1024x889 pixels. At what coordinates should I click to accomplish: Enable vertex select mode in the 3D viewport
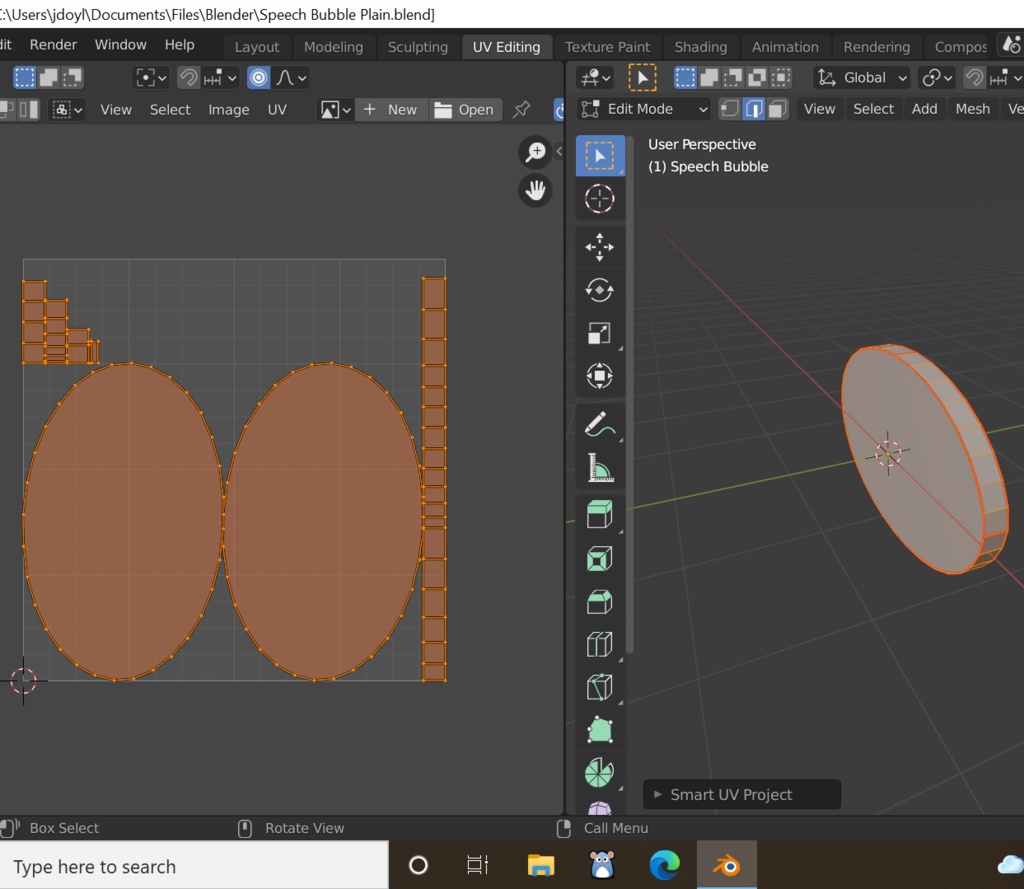coord(729,109)
